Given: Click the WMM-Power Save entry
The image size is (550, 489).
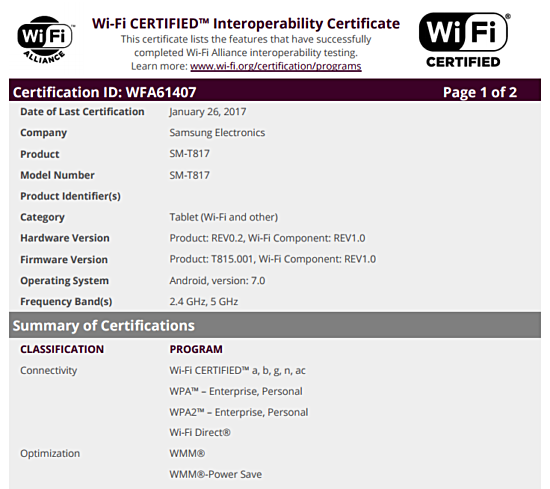Looking at the screenshot, I should coord(216,475).
